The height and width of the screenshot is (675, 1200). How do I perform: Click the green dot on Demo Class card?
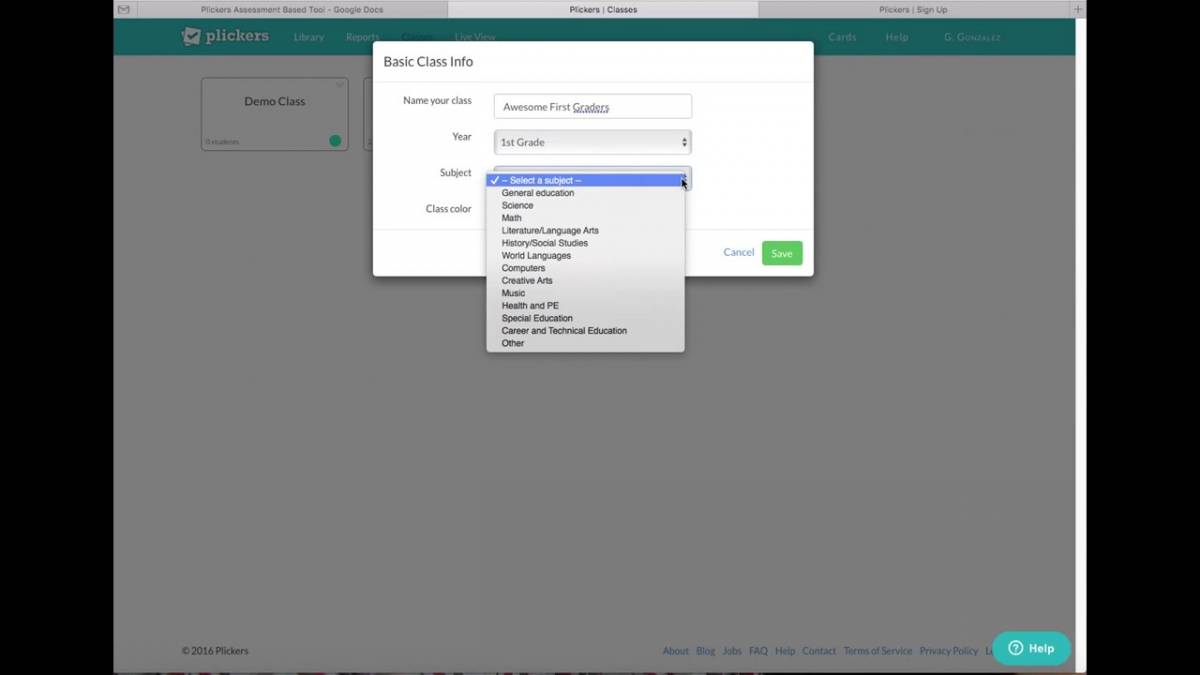point(335,141)
